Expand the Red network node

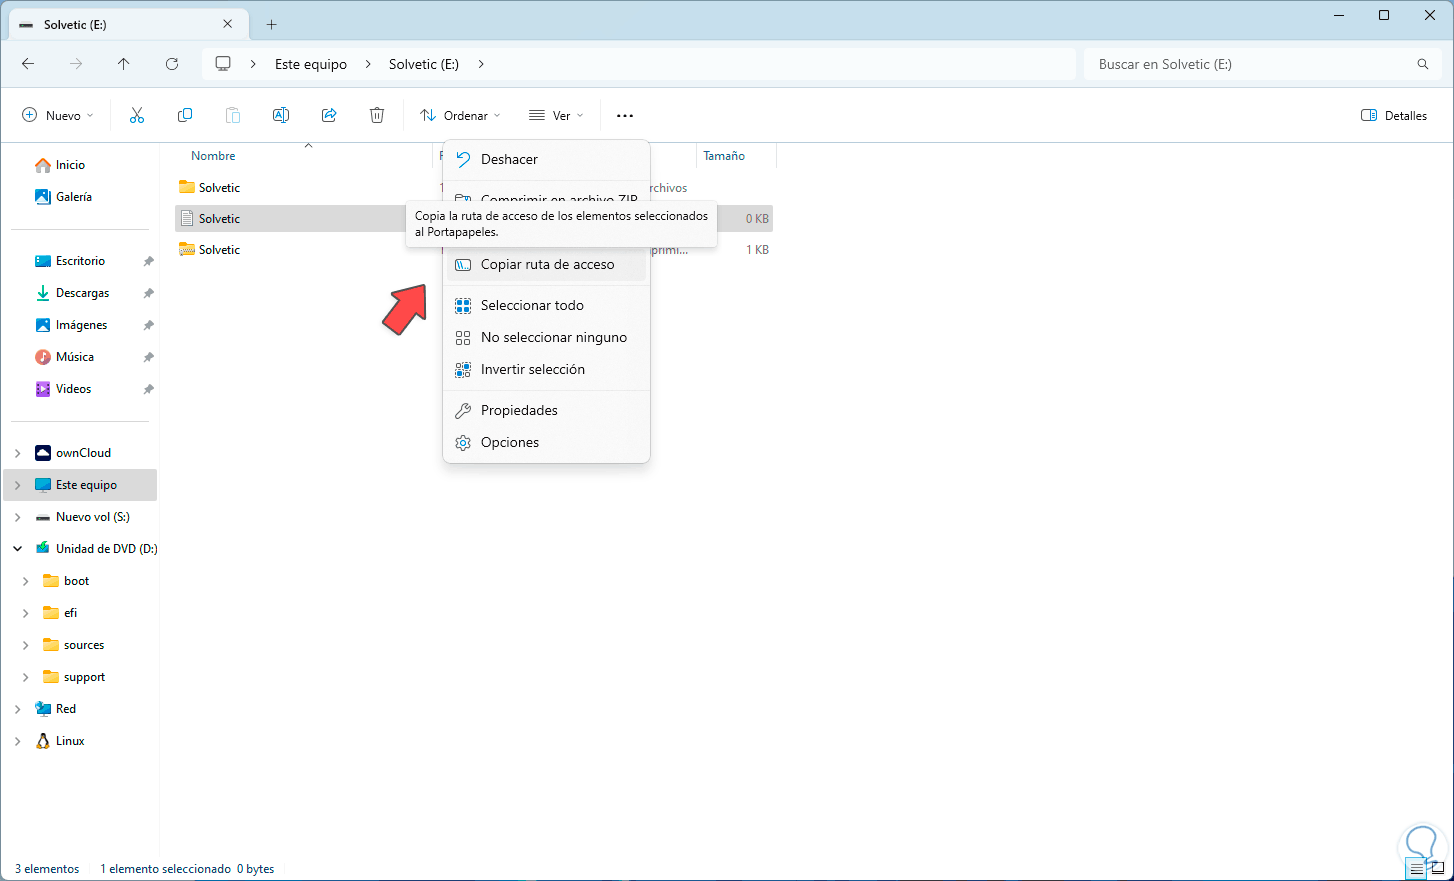point(17,709)
